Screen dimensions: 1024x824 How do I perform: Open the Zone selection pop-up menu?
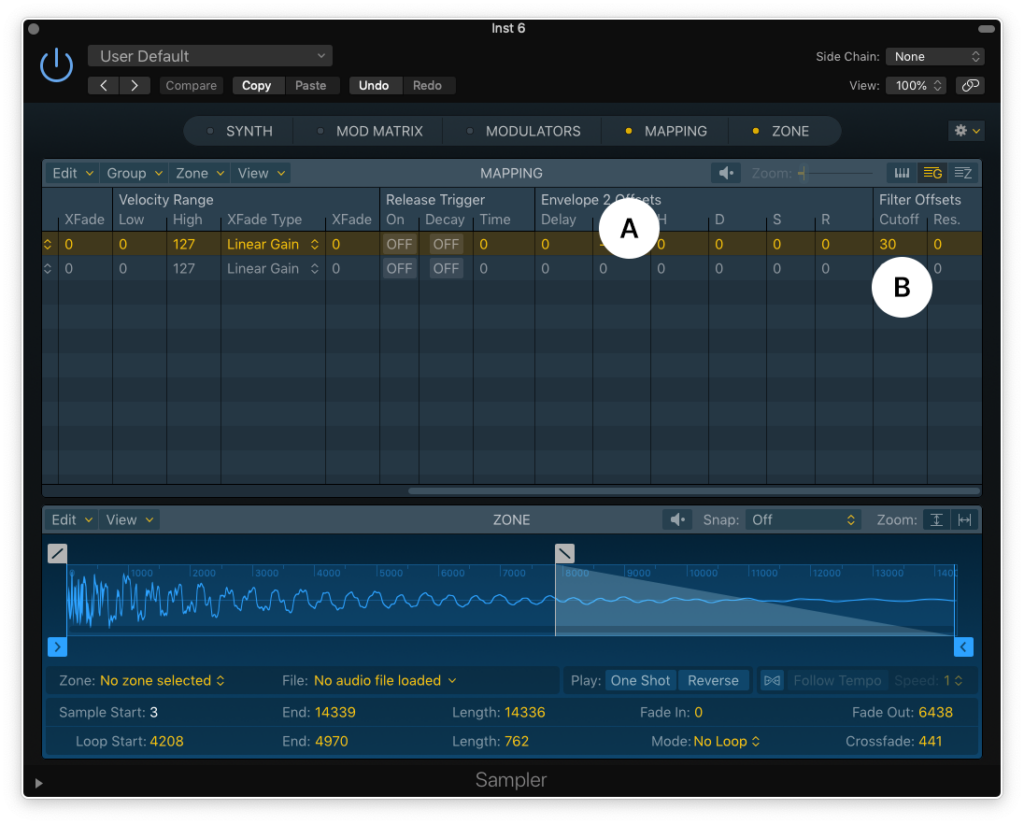click(x=162, y=680)
